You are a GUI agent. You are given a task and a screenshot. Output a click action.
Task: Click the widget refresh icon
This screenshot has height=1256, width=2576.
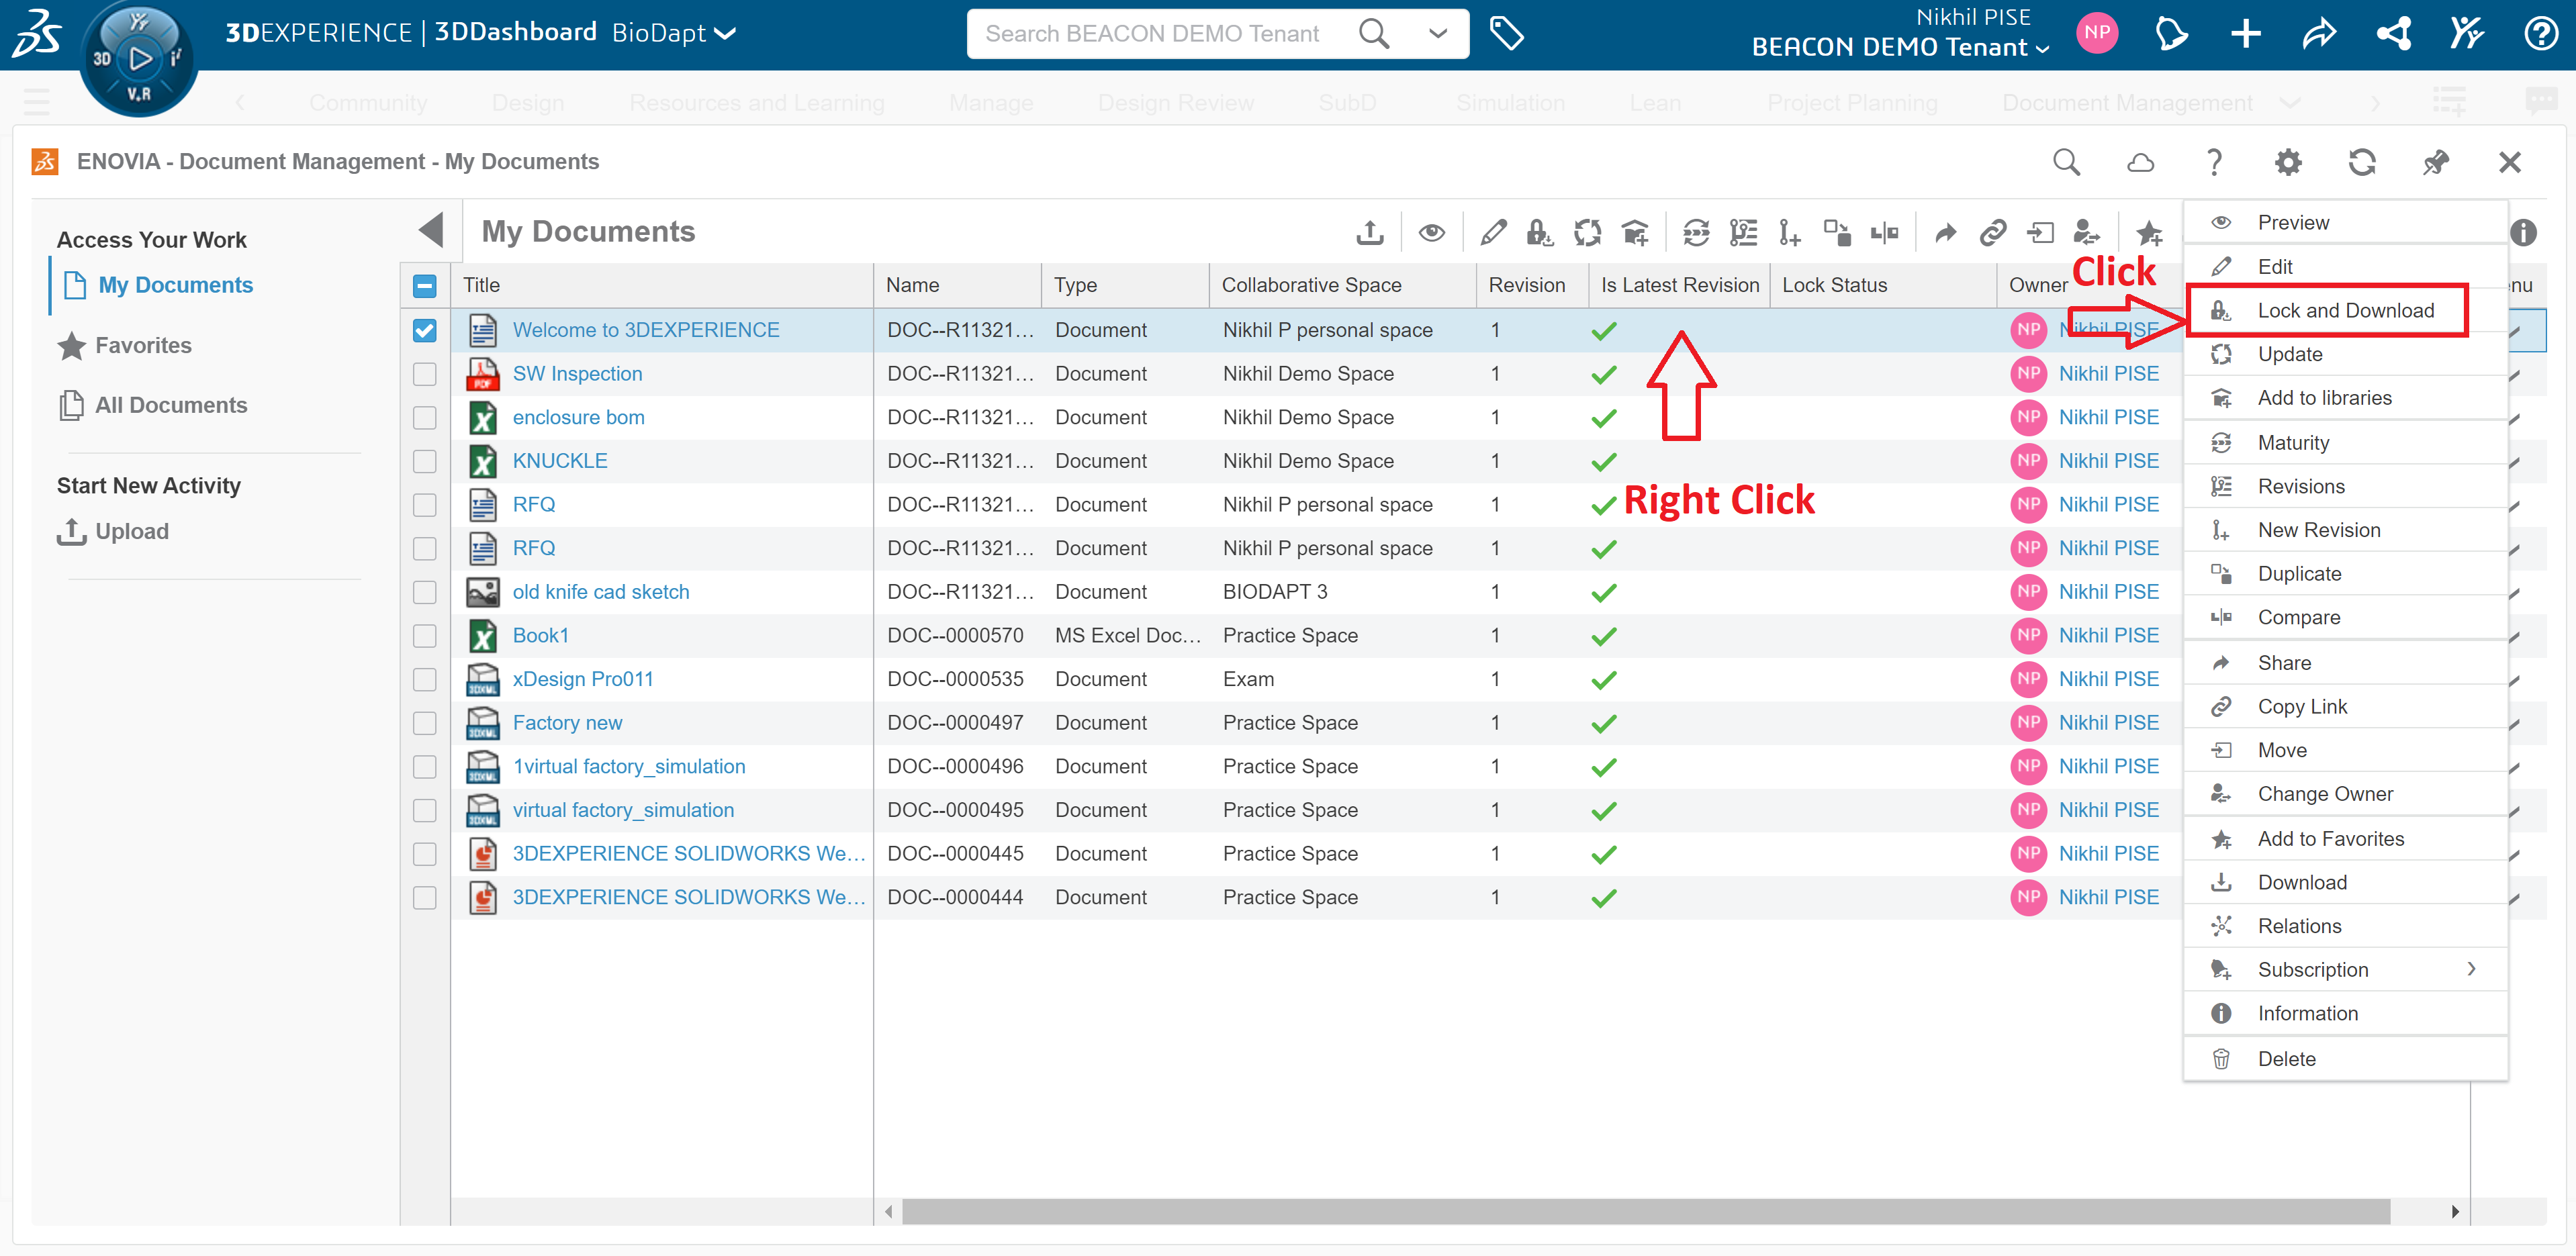point(2362,162)
